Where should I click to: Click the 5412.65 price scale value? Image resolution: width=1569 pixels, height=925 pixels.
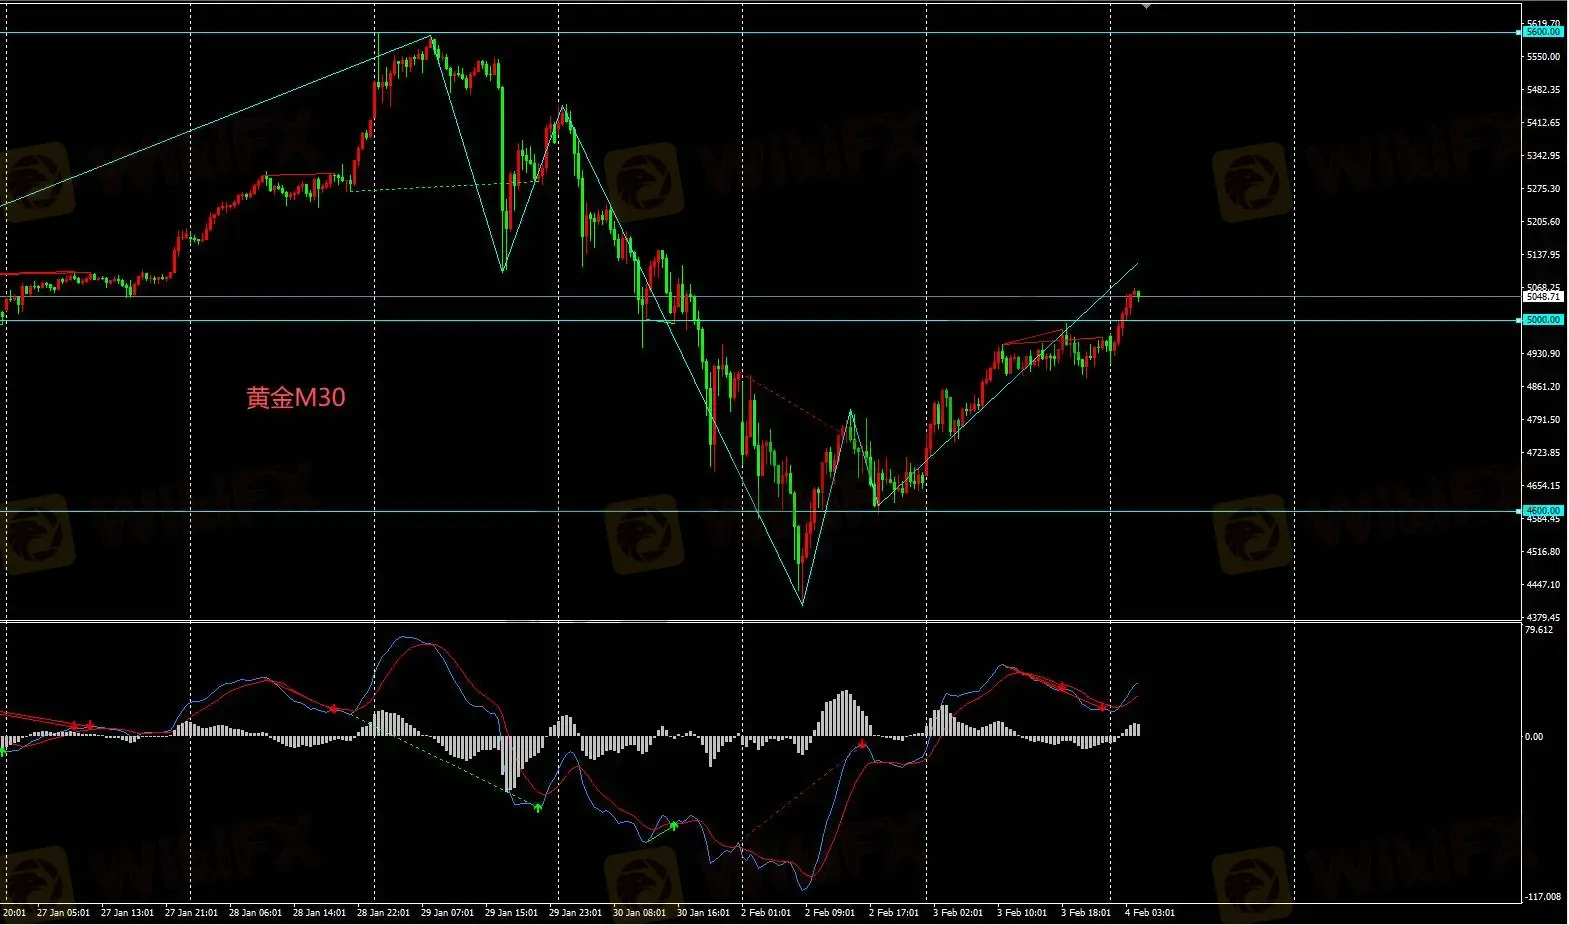click(x=1543, y=123)
